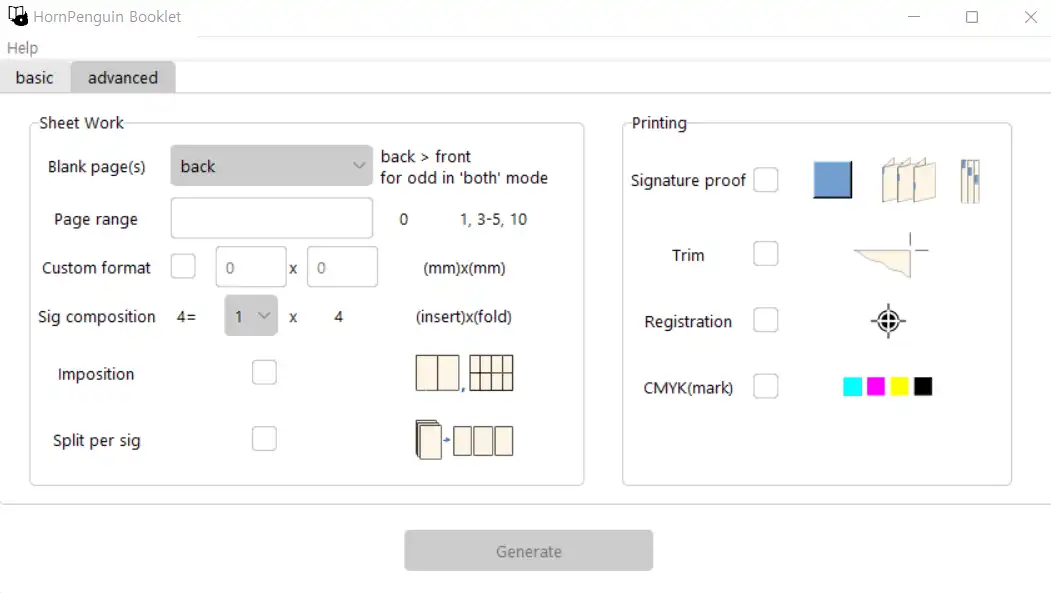Enable the Imposition checkbox
Image resolution: width=1051 pixels, height=593 pixels.
(x=264, y=373)
